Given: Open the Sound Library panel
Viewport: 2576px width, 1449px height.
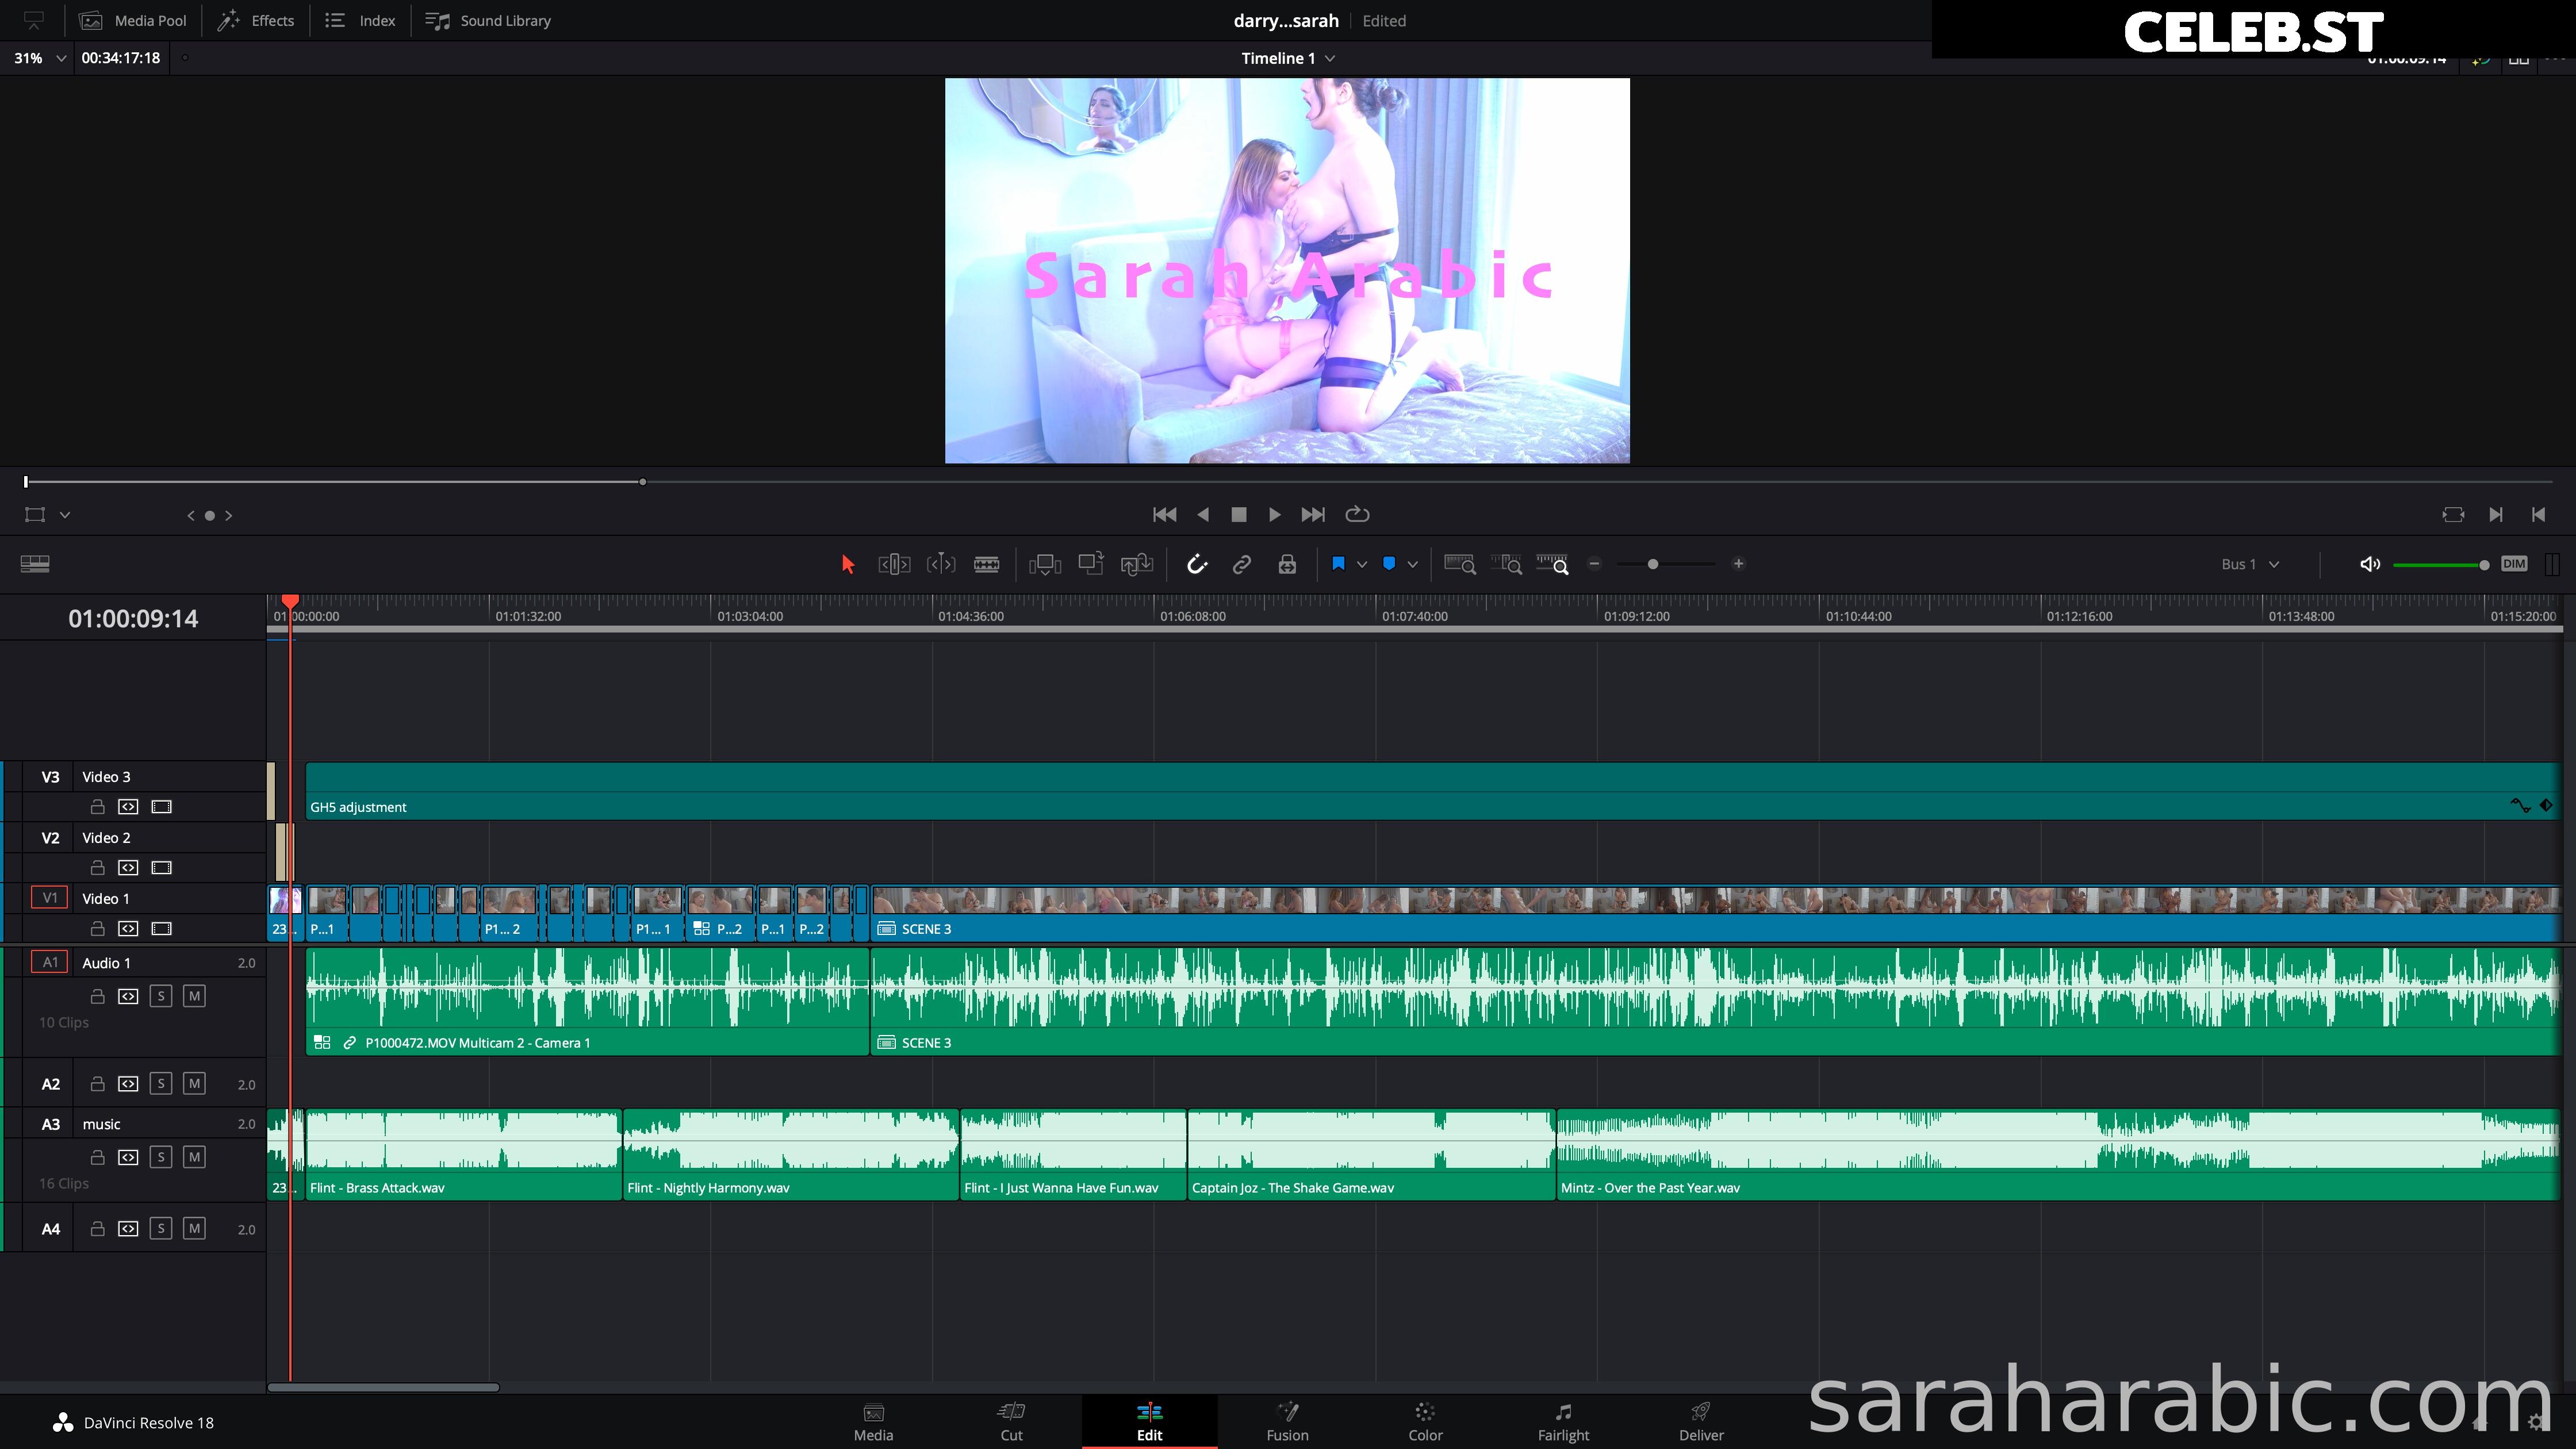Looking at the screenshot, I should click(x=489, y=21).
